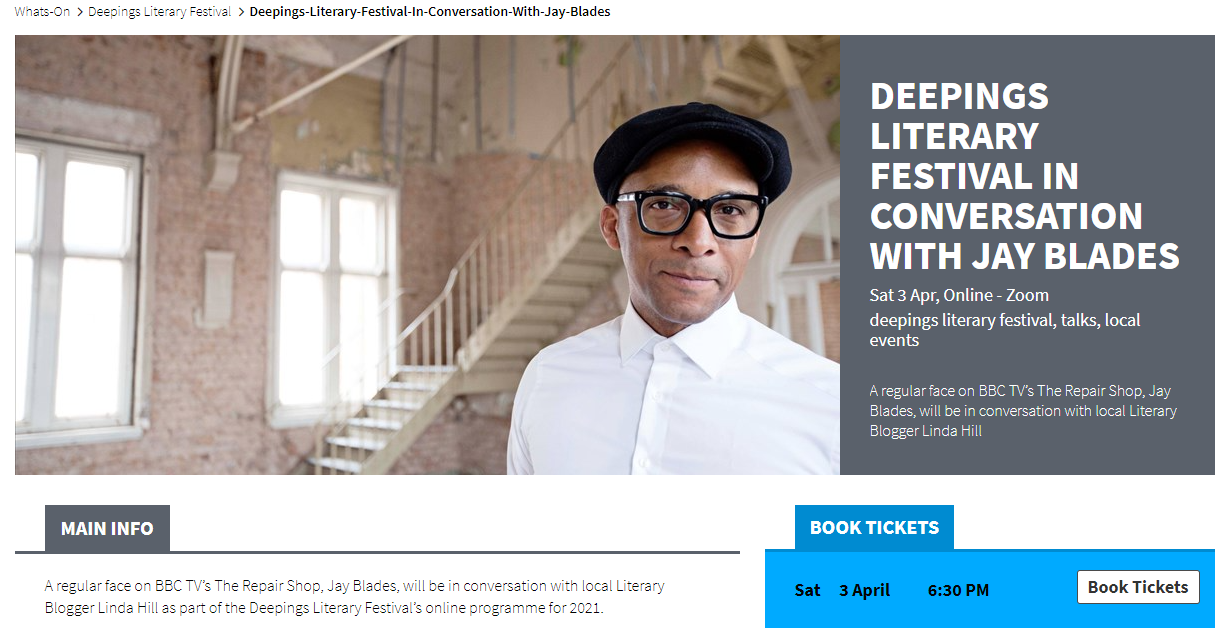Click the black cap in the photo

(690, 148)
